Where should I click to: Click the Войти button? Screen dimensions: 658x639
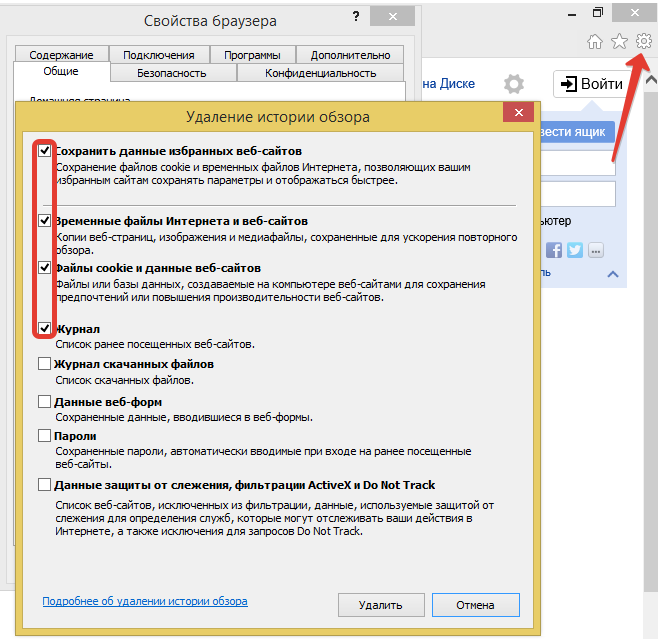(592, 84)
